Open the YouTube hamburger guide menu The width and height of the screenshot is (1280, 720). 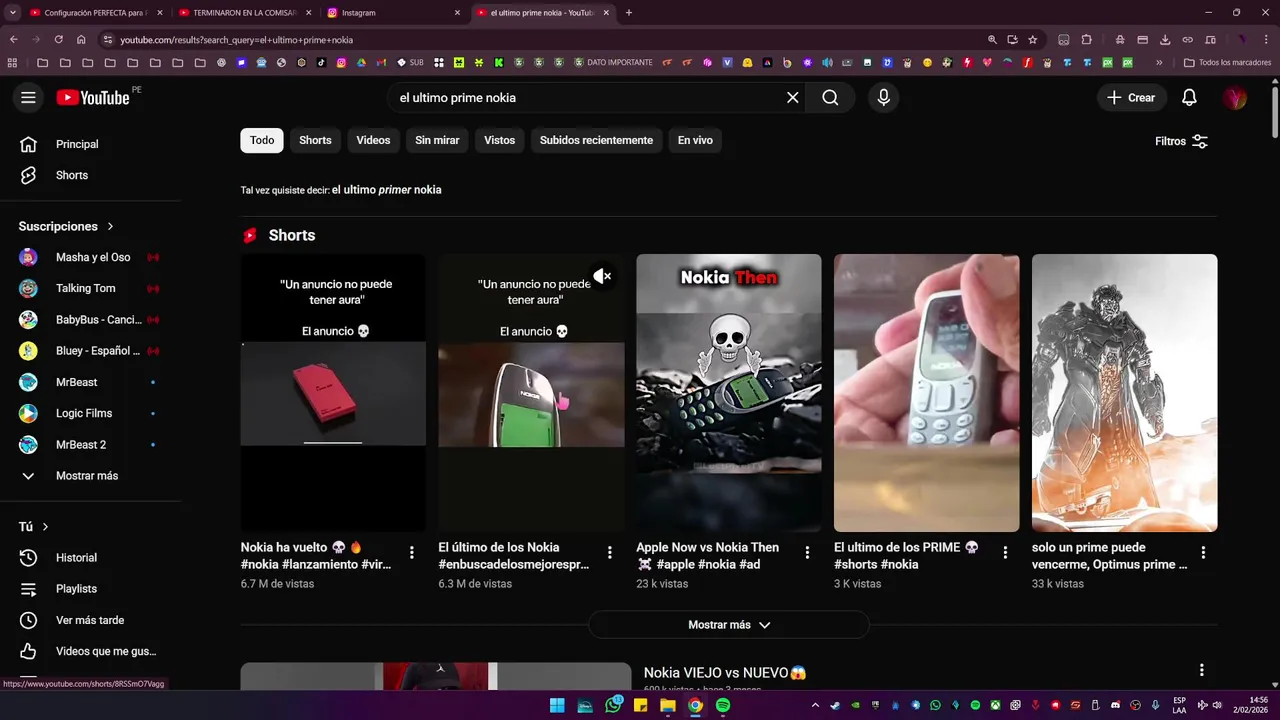click(x=28, y=98)
